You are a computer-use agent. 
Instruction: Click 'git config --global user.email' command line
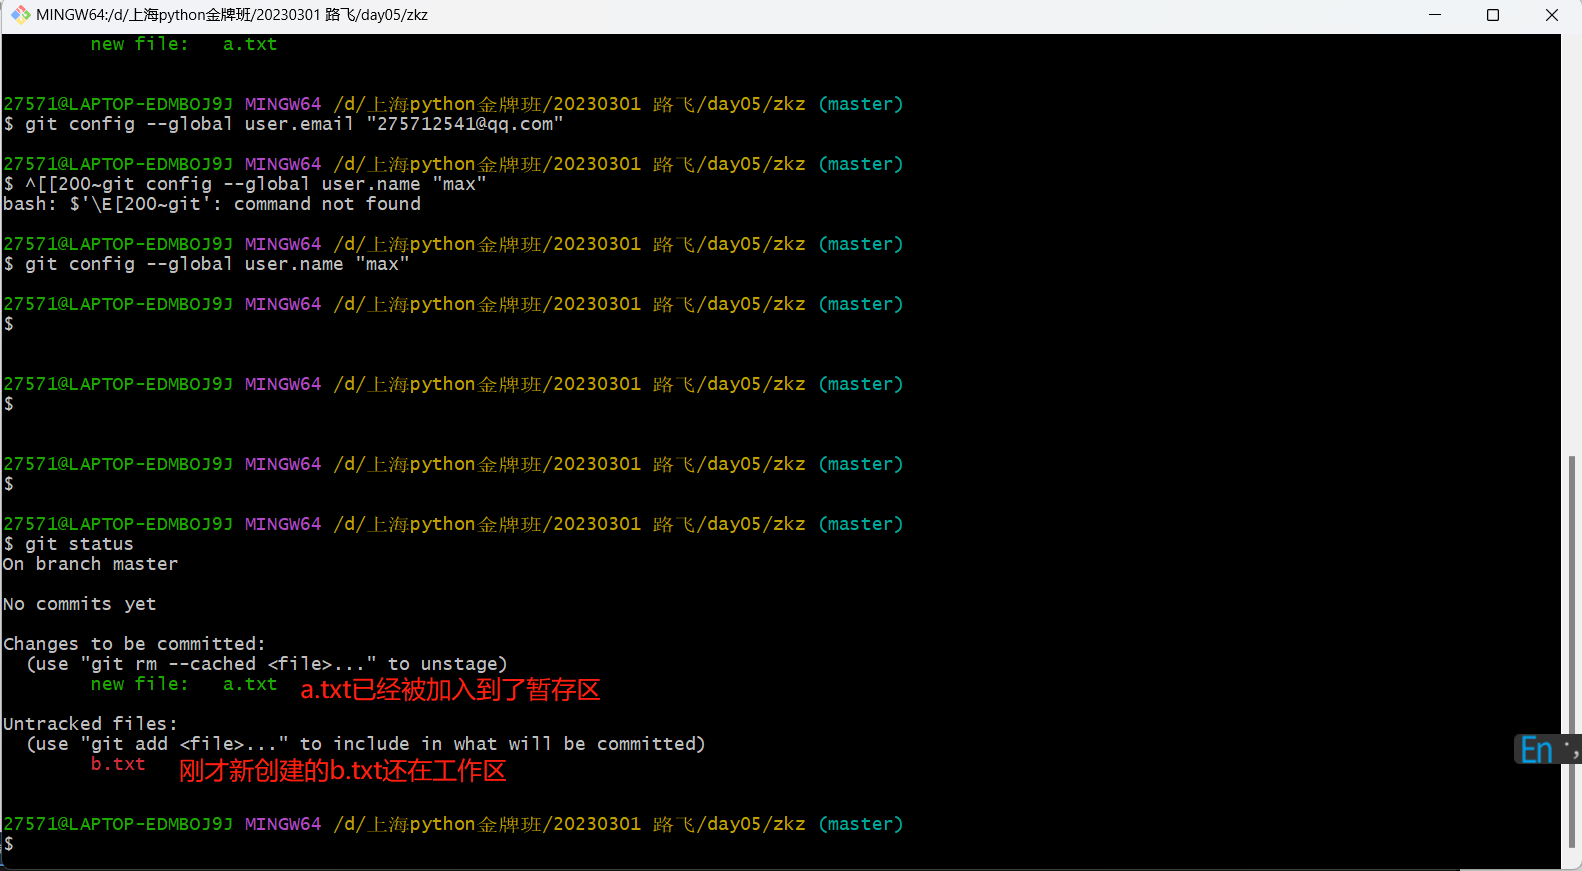tap(284, 124)
